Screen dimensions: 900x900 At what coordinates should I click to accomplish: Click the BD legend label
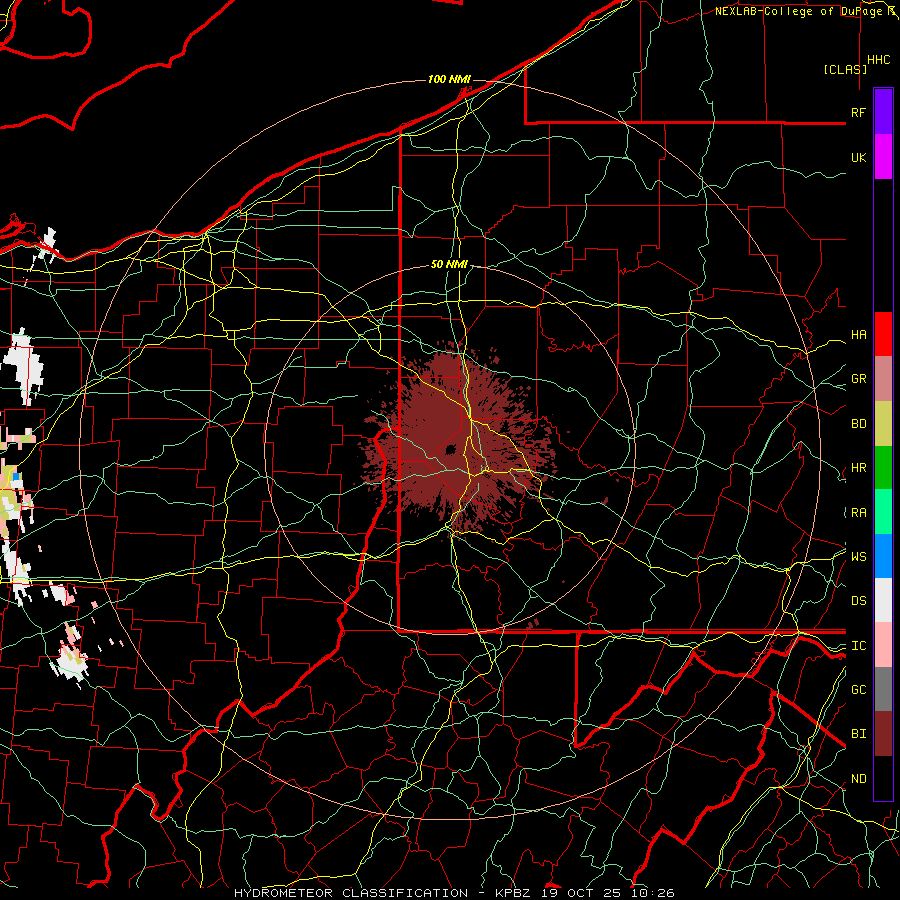tap(858, 424)
